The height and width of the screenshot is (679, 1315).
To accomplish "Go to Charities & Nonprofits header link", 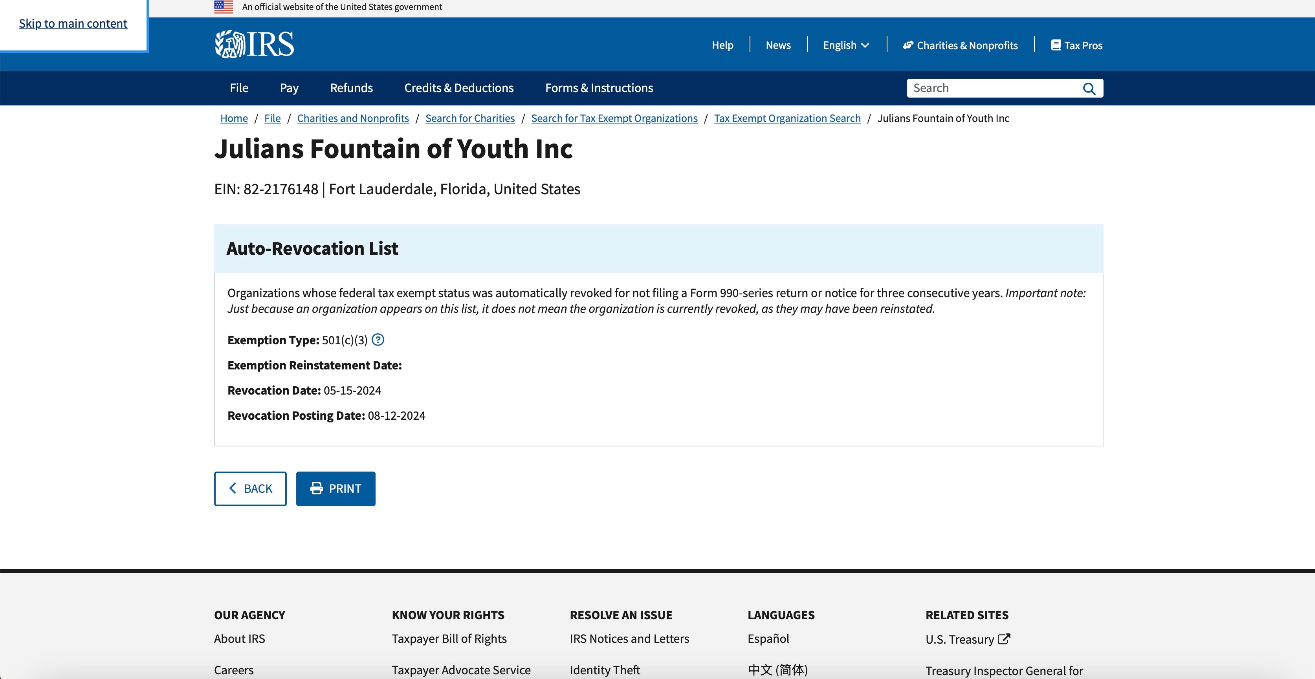I will point(960,45).
